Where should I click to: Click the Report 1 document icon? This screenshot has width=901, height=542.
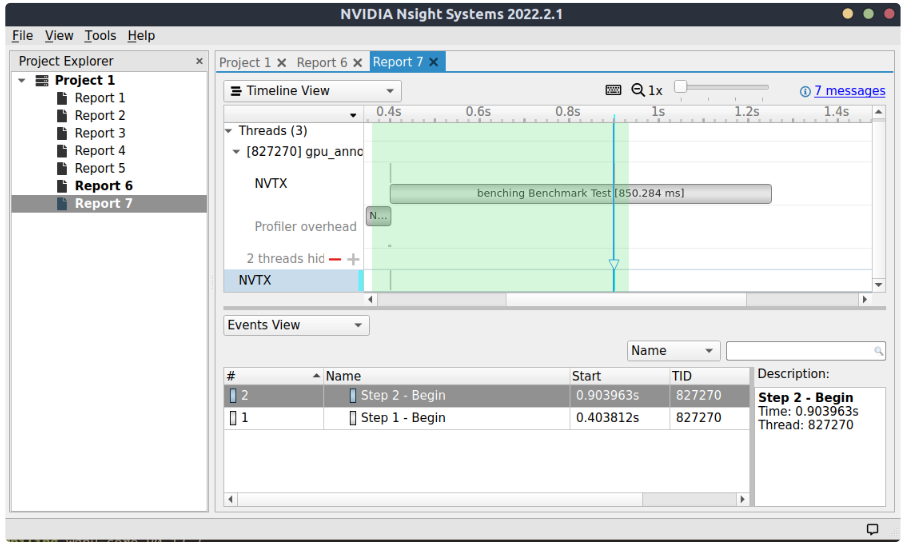(62, 98)
